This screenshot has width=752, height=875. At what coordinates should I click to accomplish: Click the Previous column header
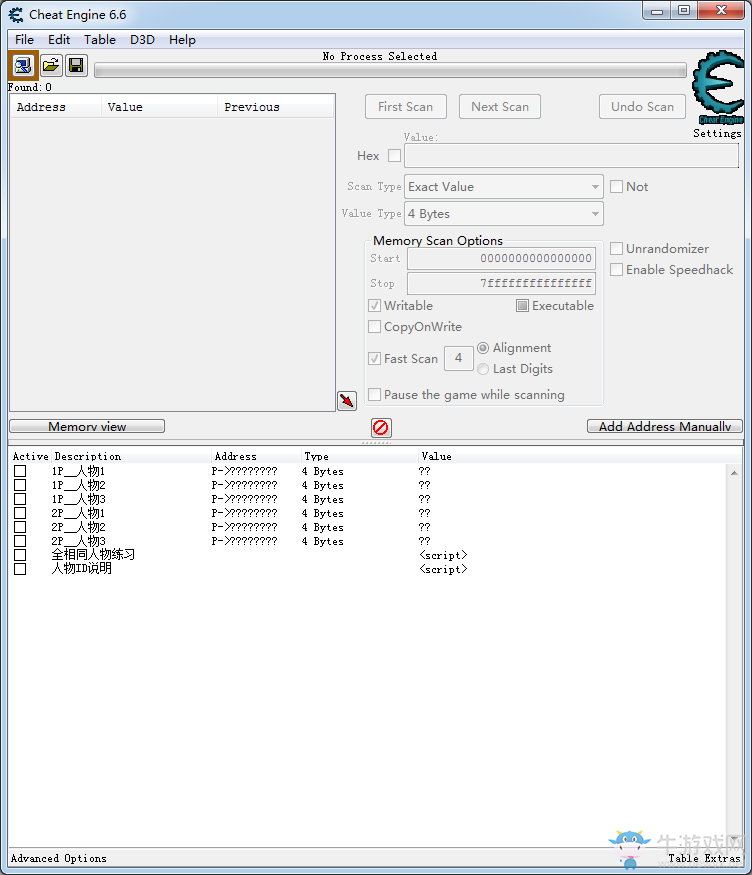point(276,107)
